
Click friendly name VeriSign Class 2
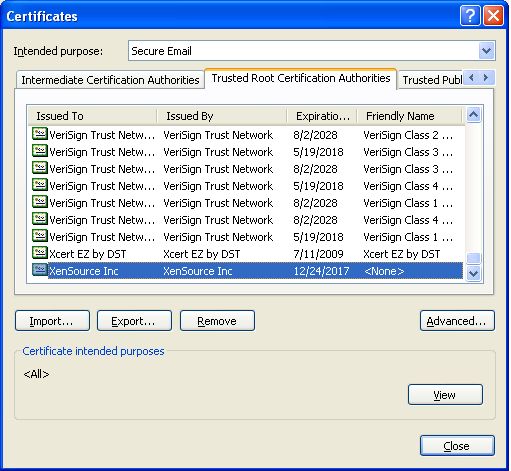click(x=408, y=135)
